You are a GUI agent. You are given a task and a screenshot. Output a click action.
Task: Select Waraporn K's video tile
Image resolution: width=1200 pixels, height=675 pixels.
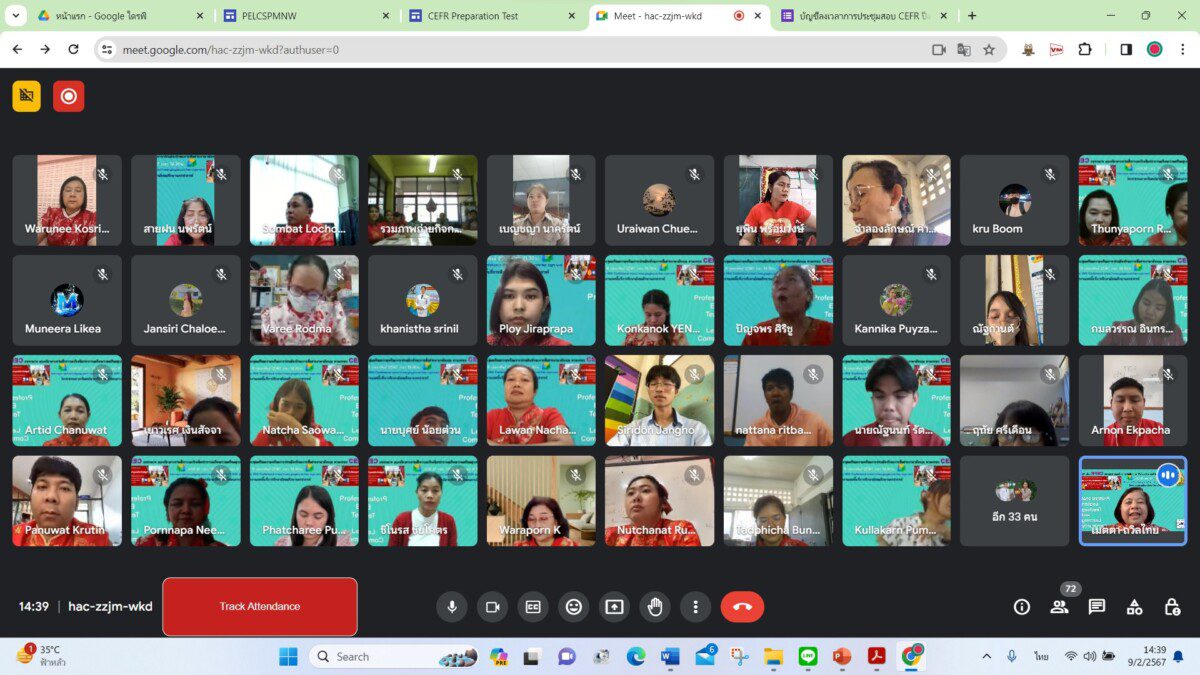pos(541,501)
